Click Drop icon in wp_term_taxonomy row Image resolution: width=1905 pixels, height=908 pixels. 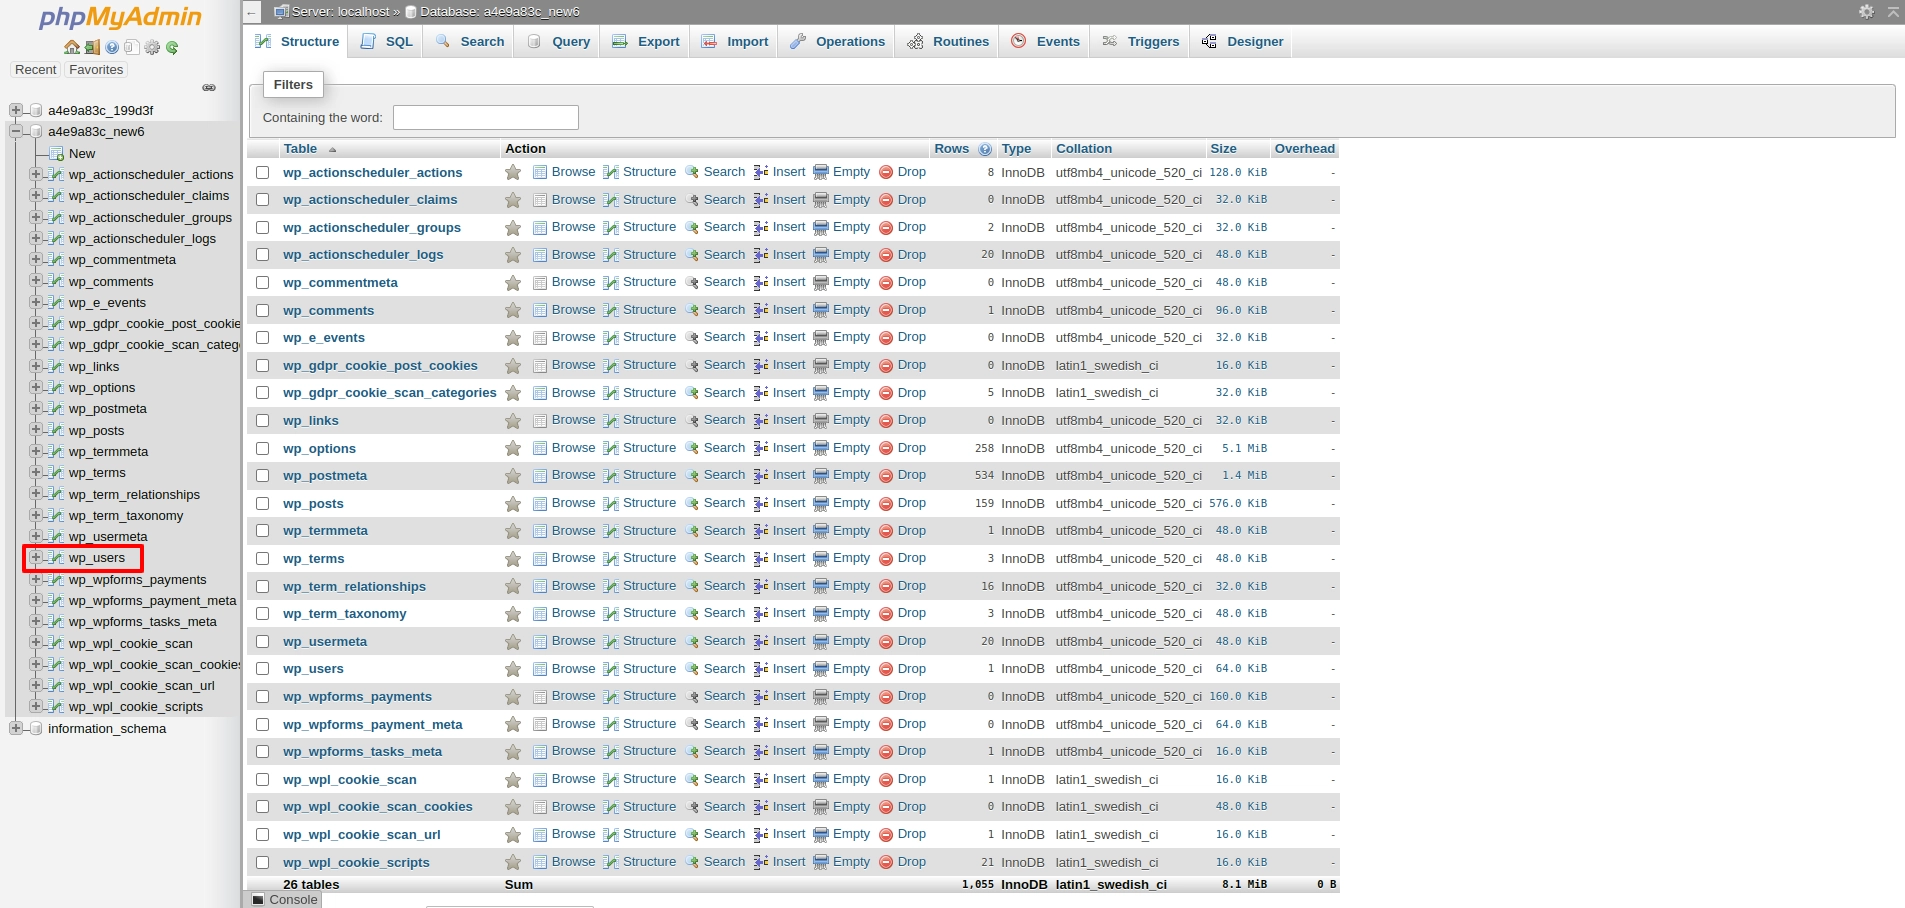tap(885, 613)
